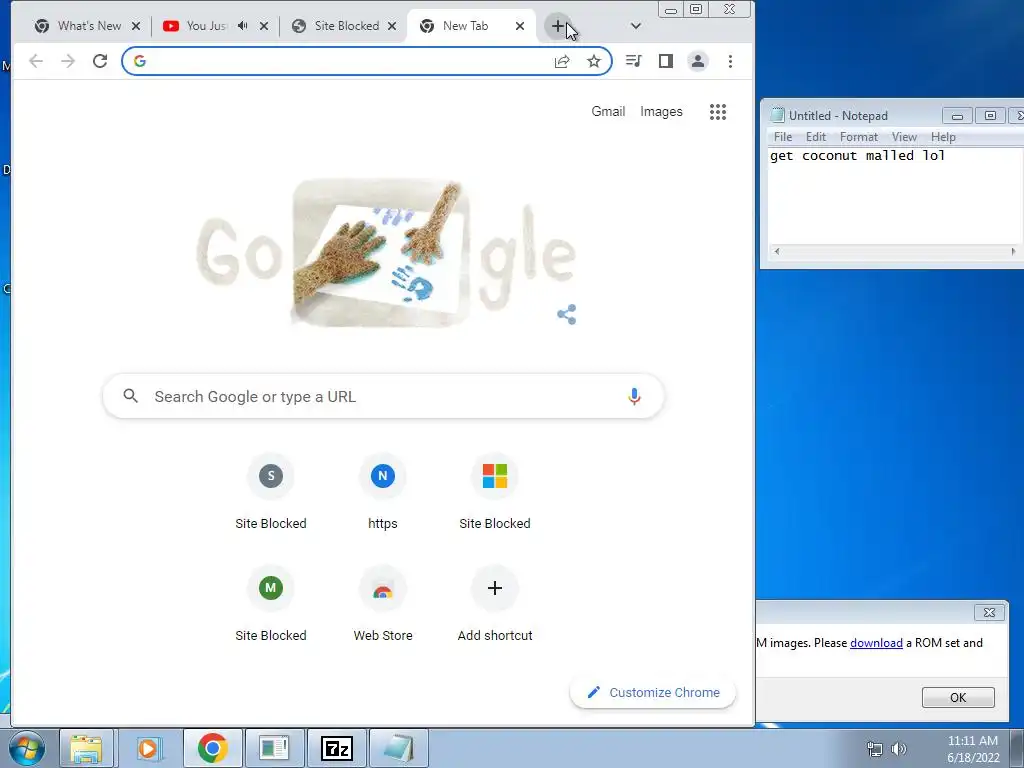Open Notepad View menu
The width and height of the screenshot is (1024, 768).
pos(904,136)
